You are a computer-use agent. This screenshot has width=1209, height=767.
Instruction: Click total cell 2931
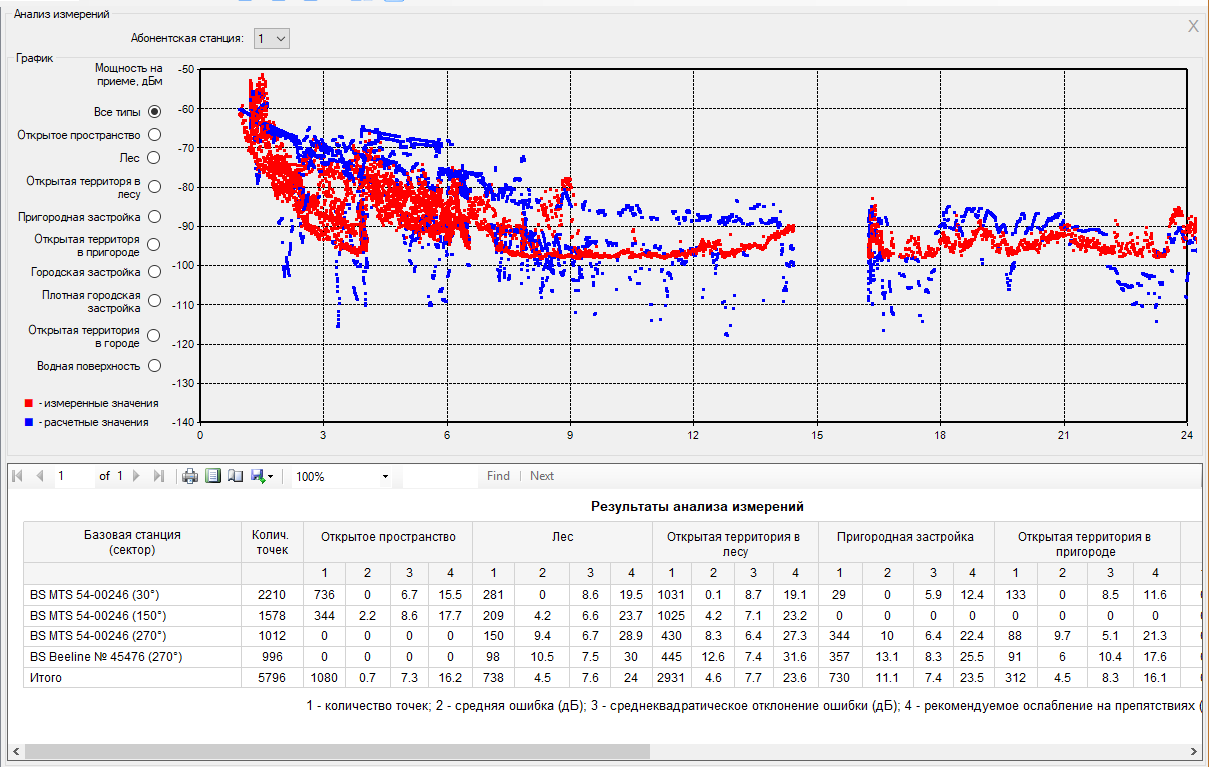672,678
